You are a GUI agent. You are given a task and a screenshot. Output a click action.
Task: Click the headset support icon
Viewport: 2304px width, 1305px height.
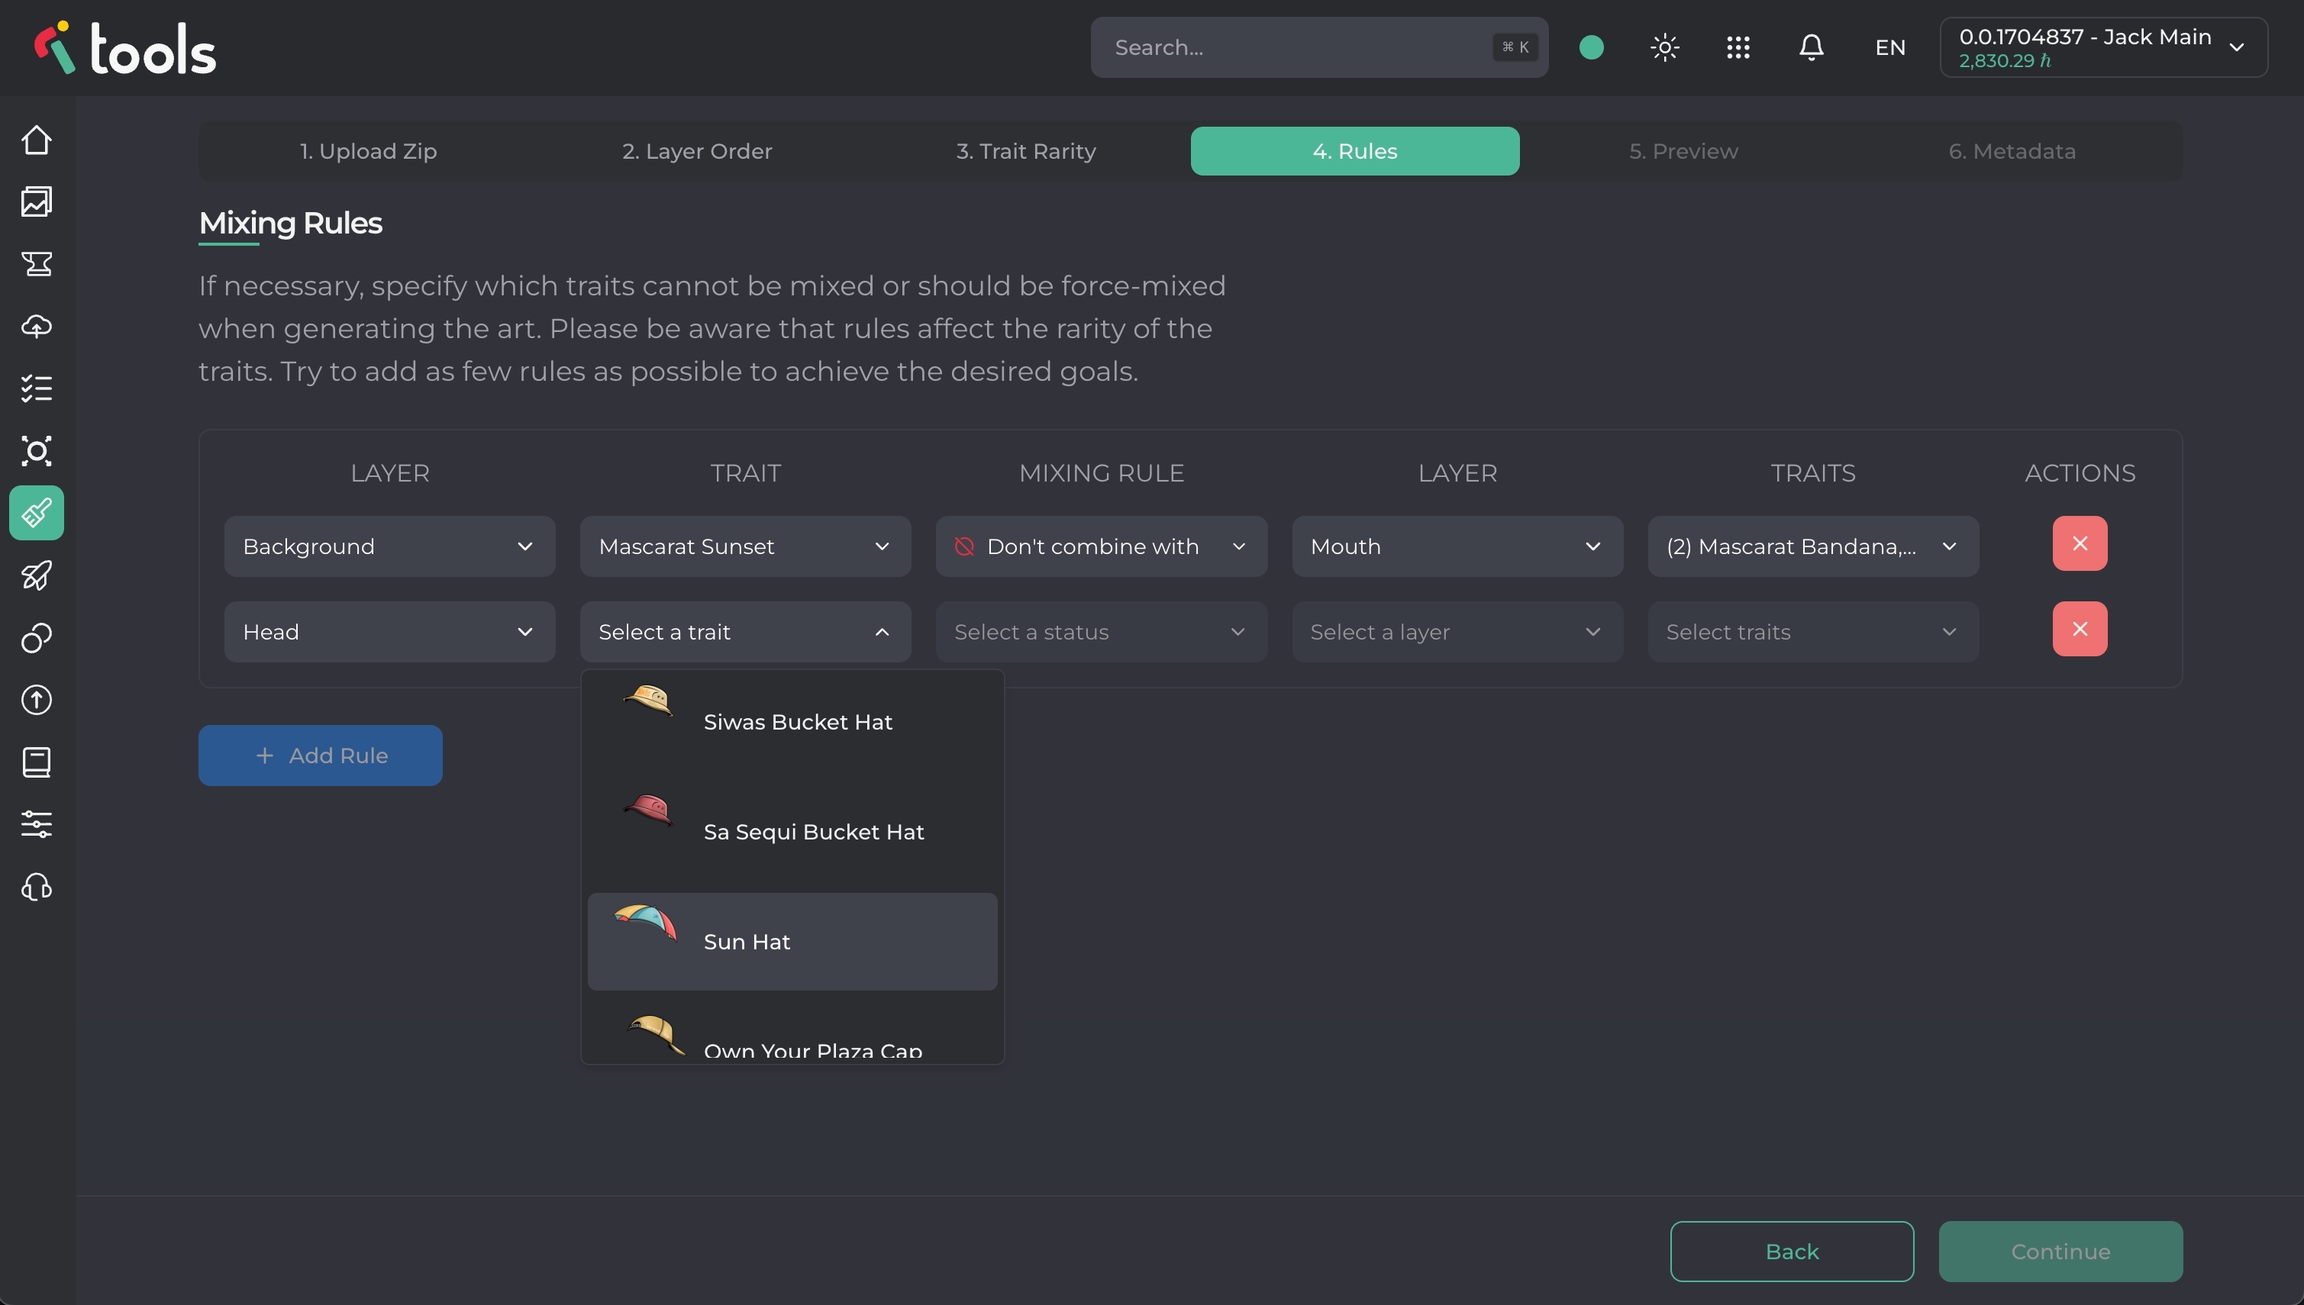37,887
